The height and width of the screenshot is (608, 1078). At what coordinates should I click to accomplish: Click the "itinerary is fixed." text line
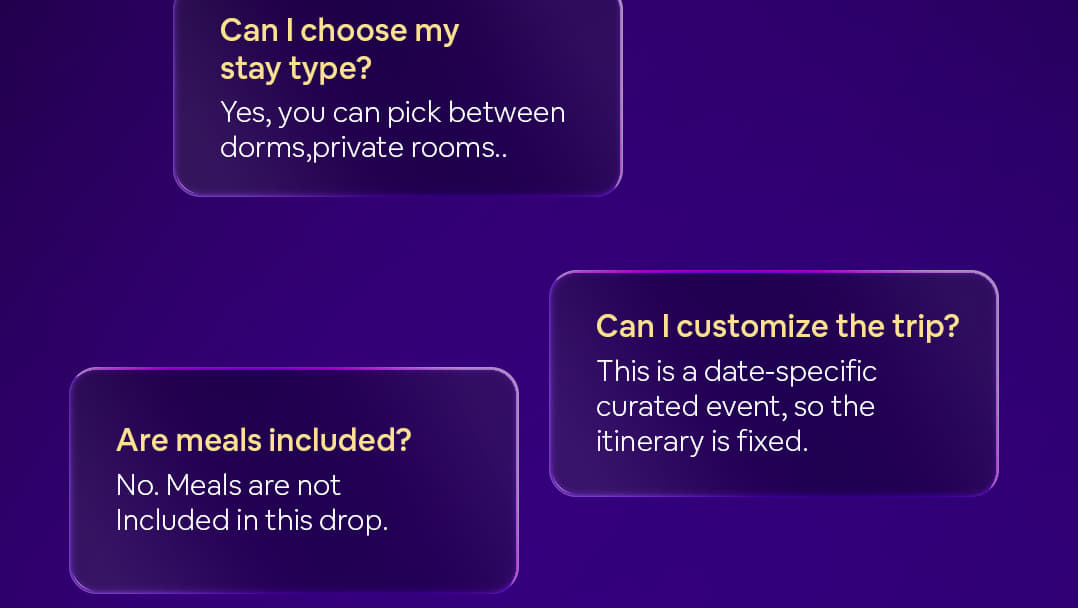(701, 441)
